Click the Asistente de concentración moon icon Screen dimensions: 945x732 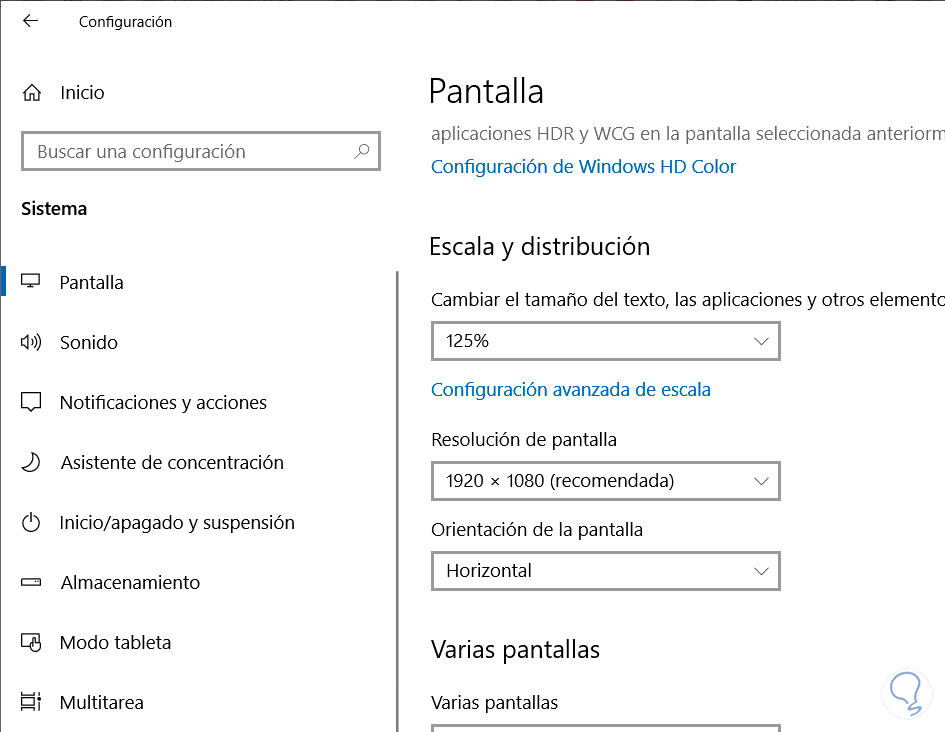pyautogui.click(x=31, y=462)
